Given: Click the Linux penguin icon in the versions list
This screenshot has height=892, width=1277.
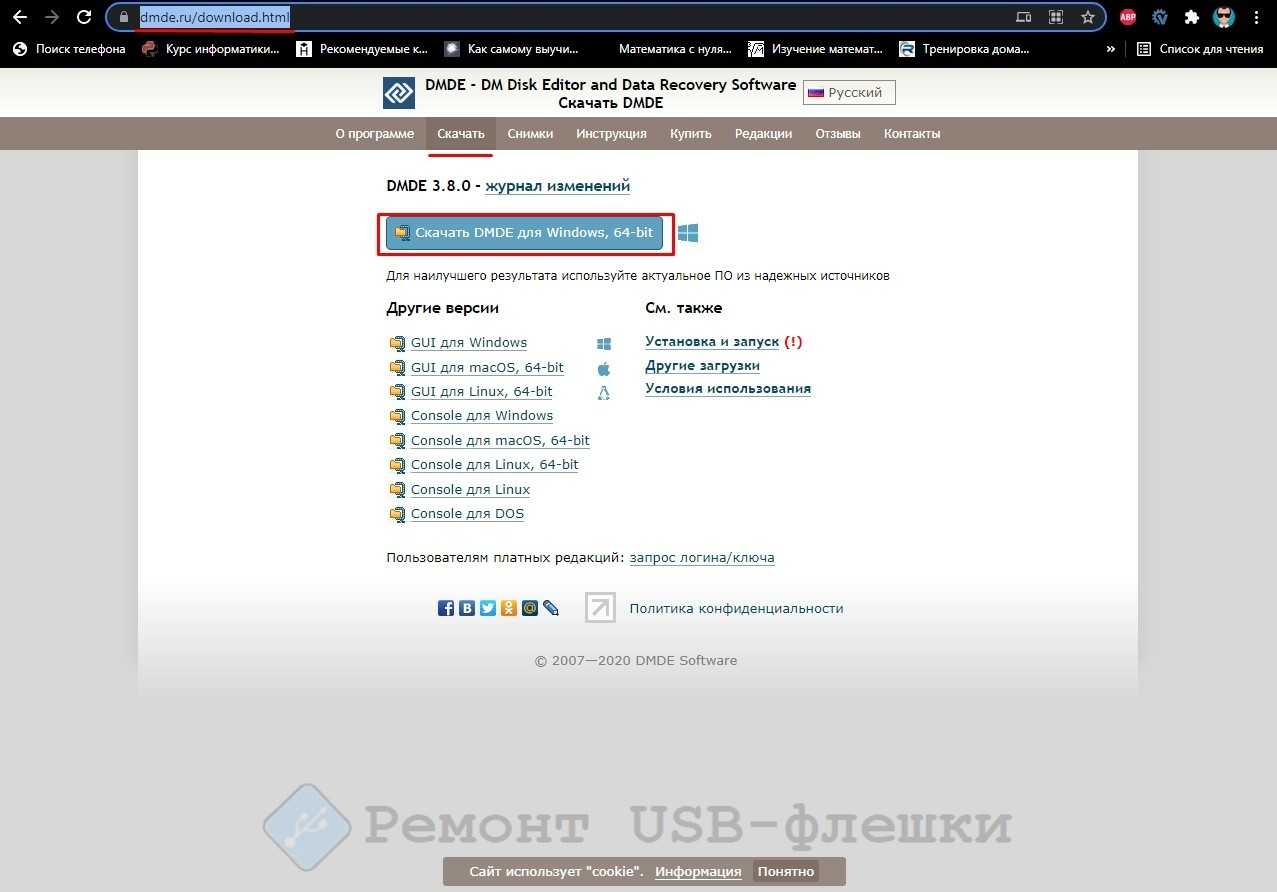Looking at the screenshot, I should coord(604,393).
